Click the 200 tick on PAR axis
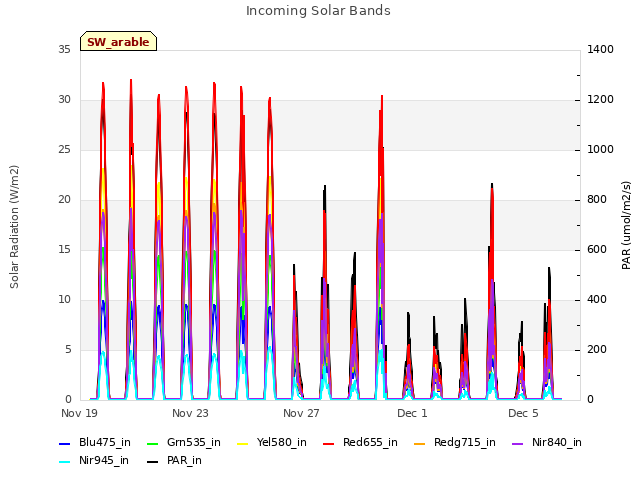The width and height of the screenshot is (640, 480). coord(597,350)
